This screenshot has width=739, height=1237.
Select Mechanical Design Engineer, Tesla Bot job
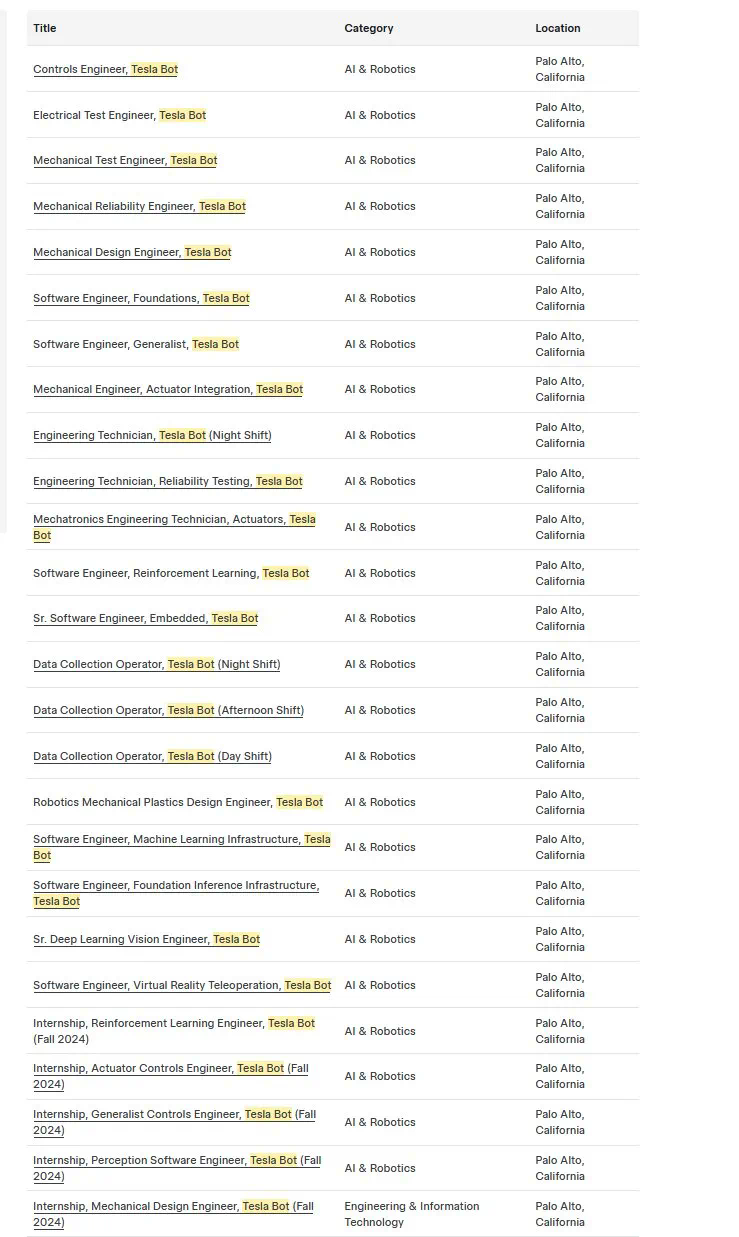132,252
